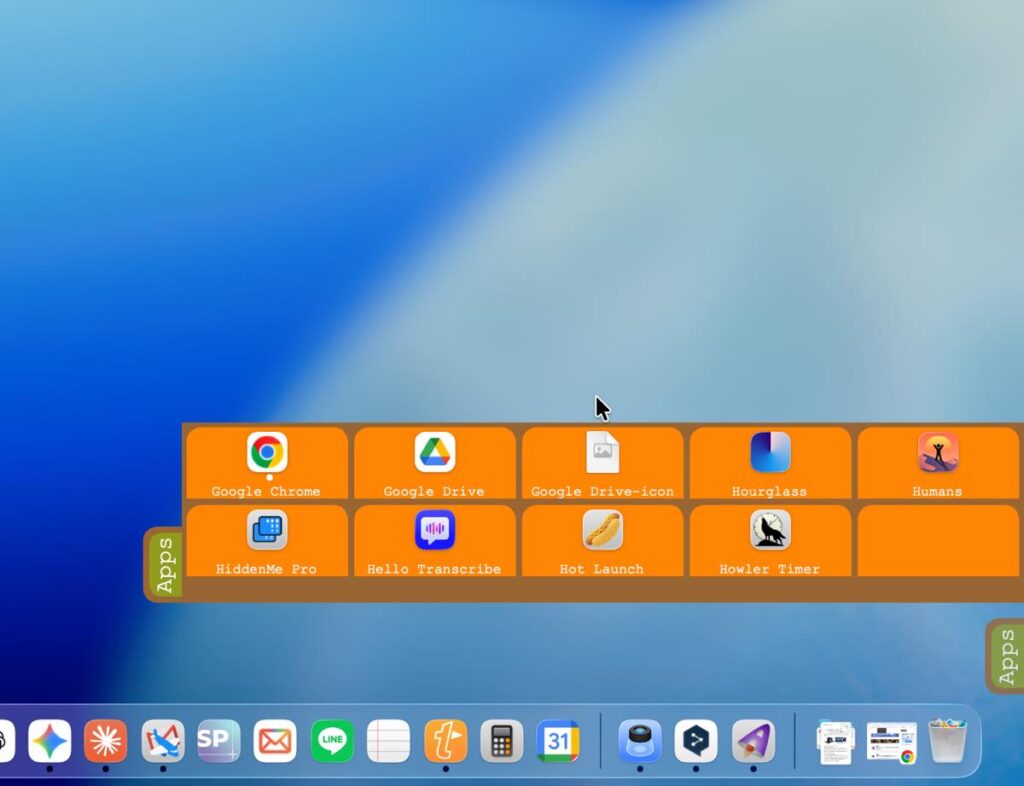
Task: Open the document stack beside the Dock separator
Action: (x=835, y=742)
